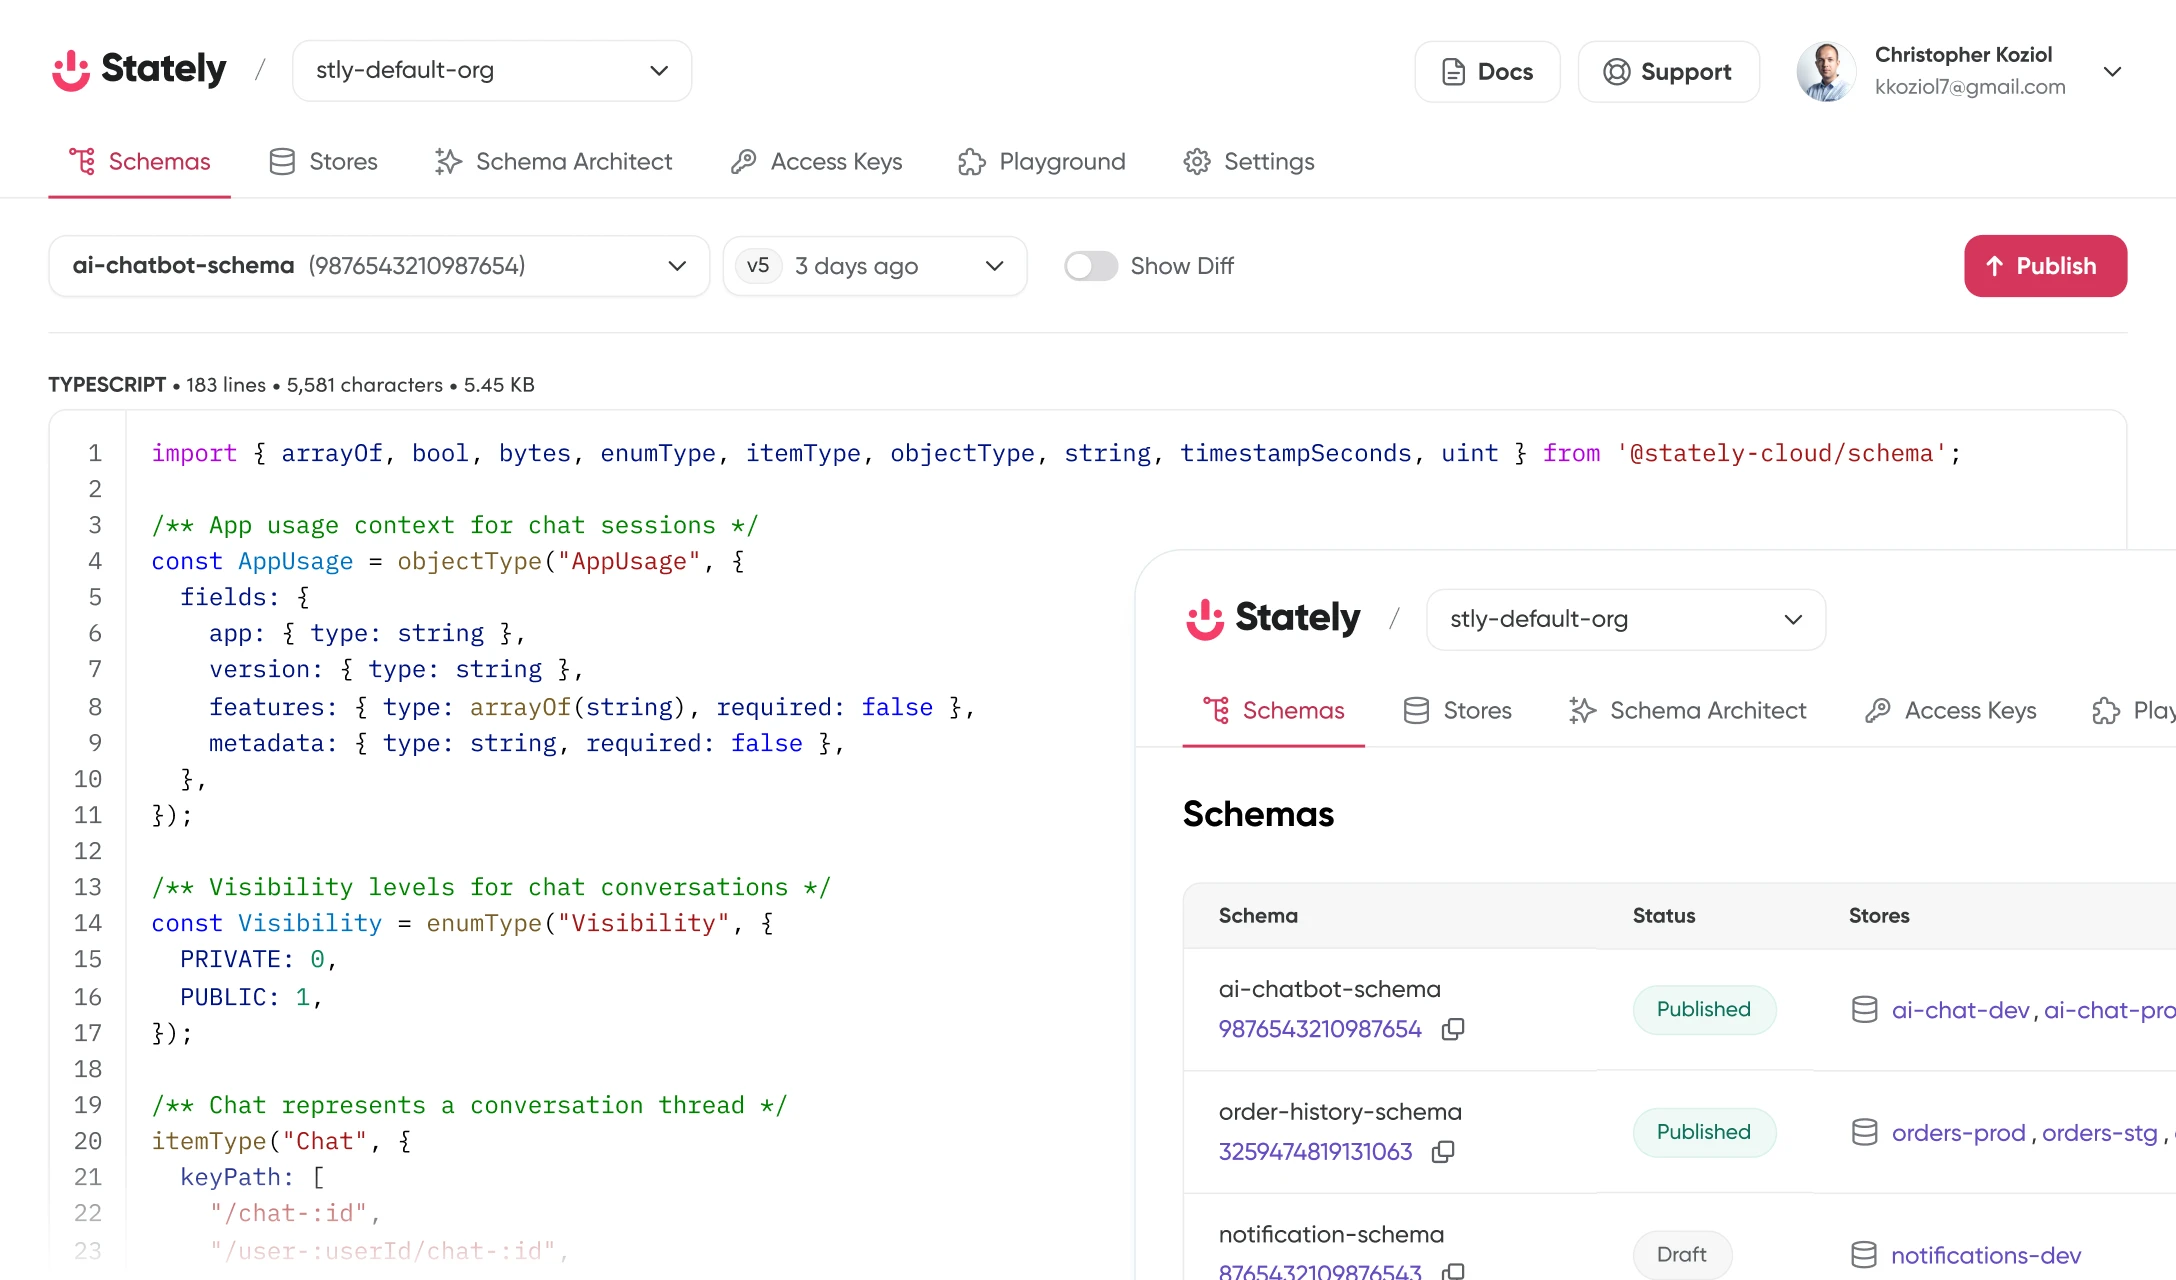Open the Settings tab
This screenshot has width=2176, height=1280.
pos(1248,161)
